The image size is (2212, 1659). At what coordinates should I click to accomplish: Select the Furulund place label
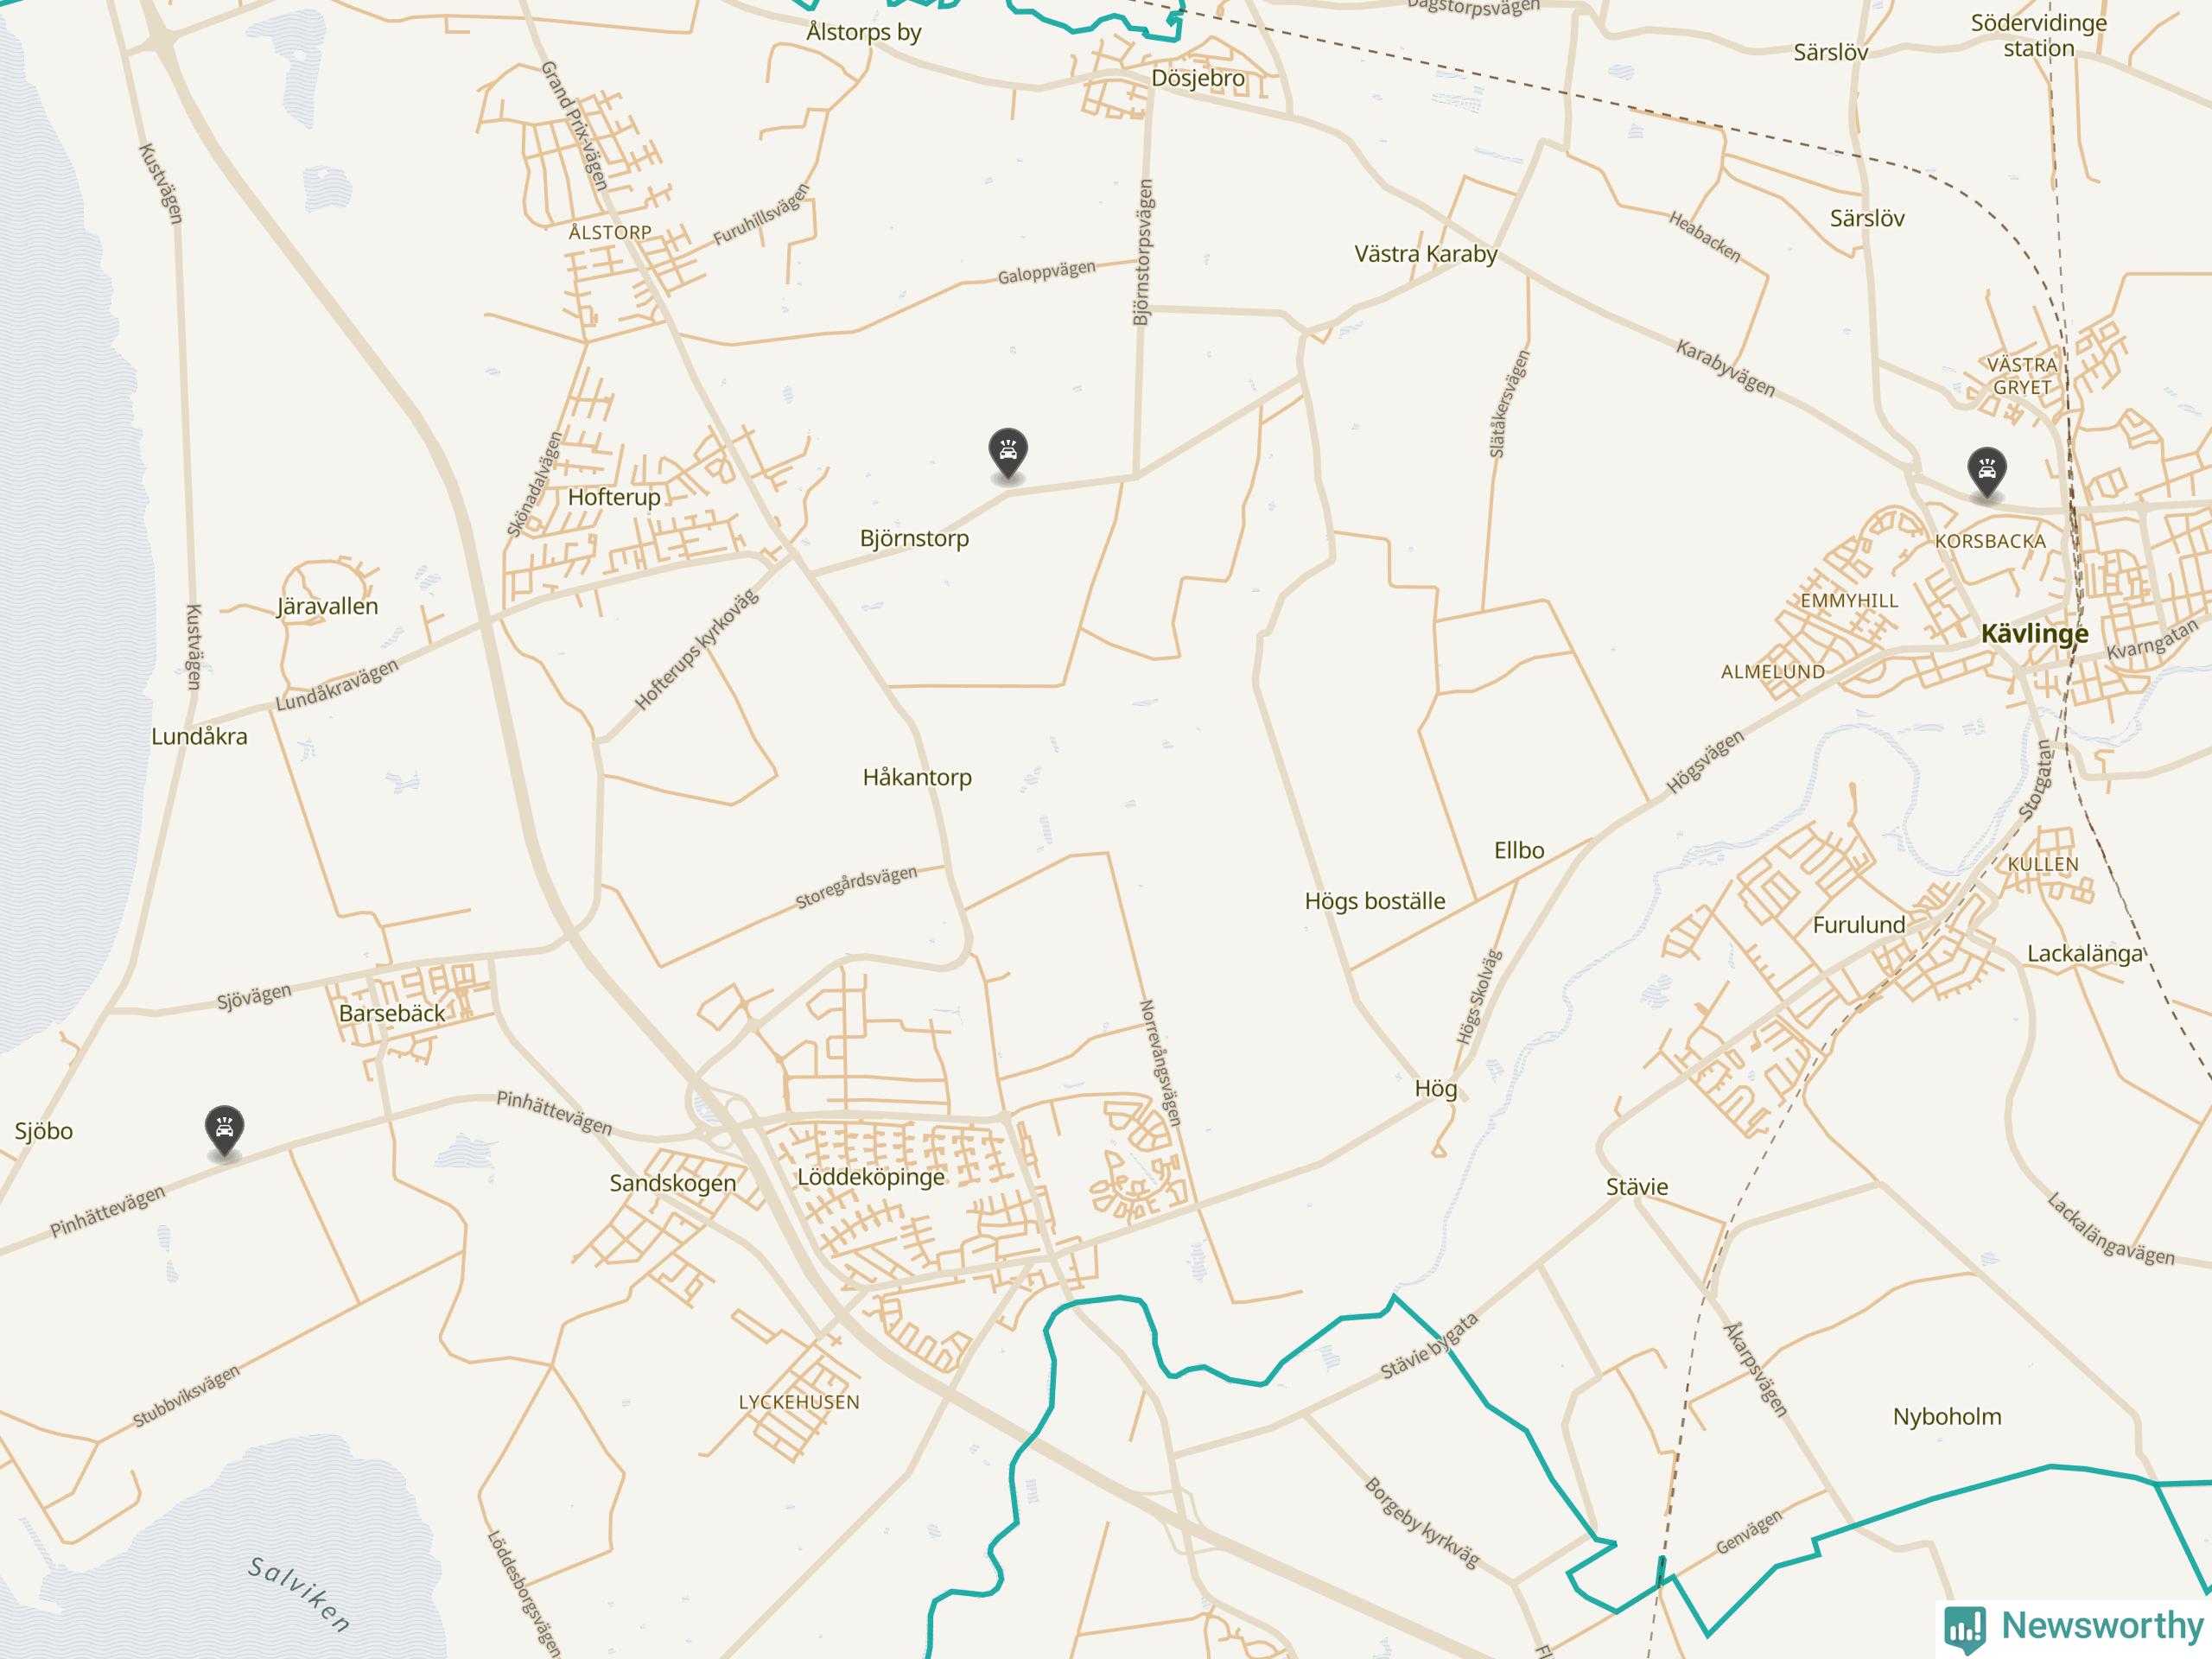tap(1859, 925)
